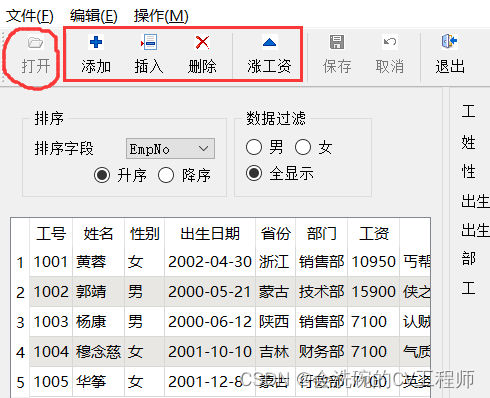Expand the 排序字段 EmpNo combo box

pos(170,149)
